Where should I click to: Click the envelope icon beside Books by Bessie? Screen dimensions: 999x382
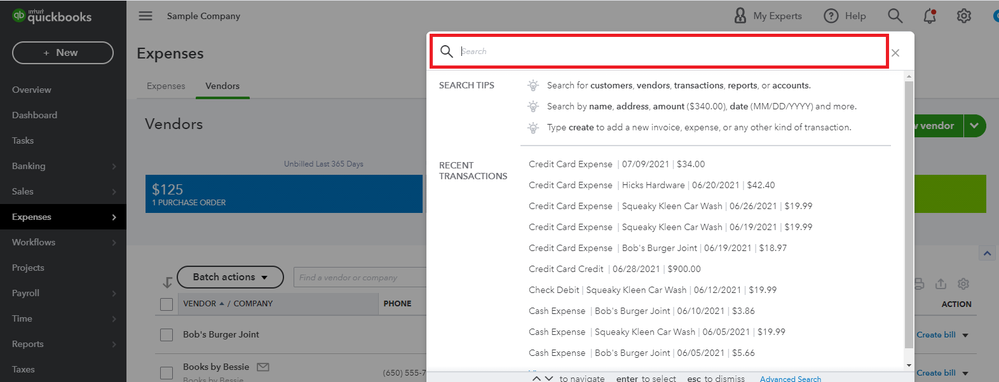262,367
